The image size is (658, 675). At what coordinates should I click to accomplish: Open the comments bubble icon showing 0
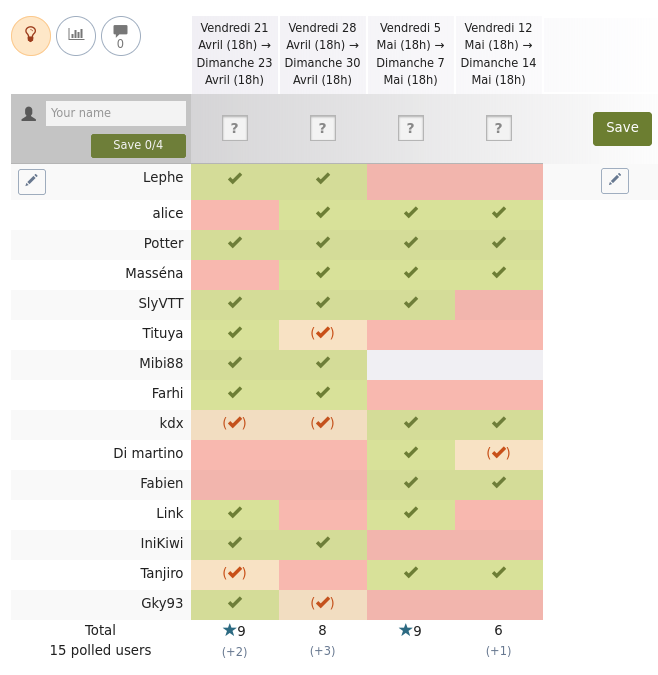(x=120, y=36)
